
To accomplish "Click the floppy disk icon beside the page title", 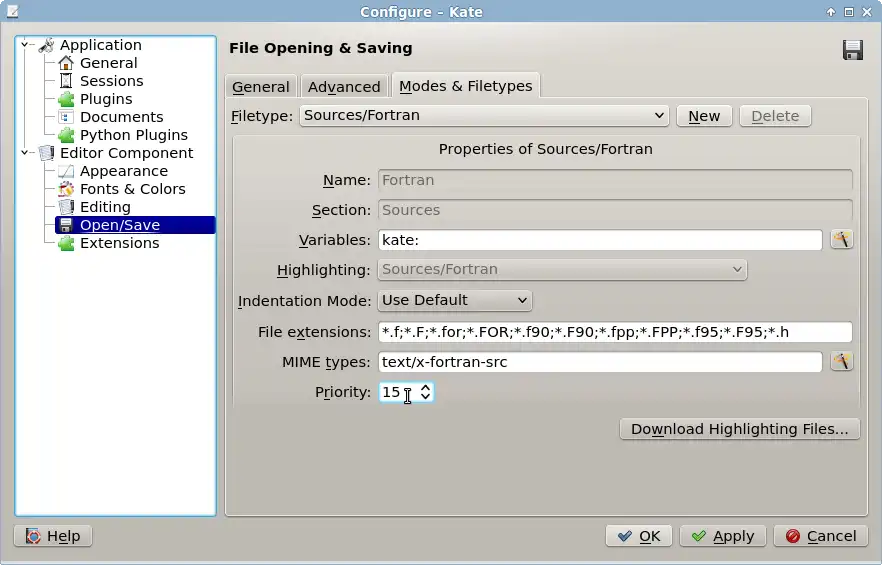I will [x=853, y=50].
